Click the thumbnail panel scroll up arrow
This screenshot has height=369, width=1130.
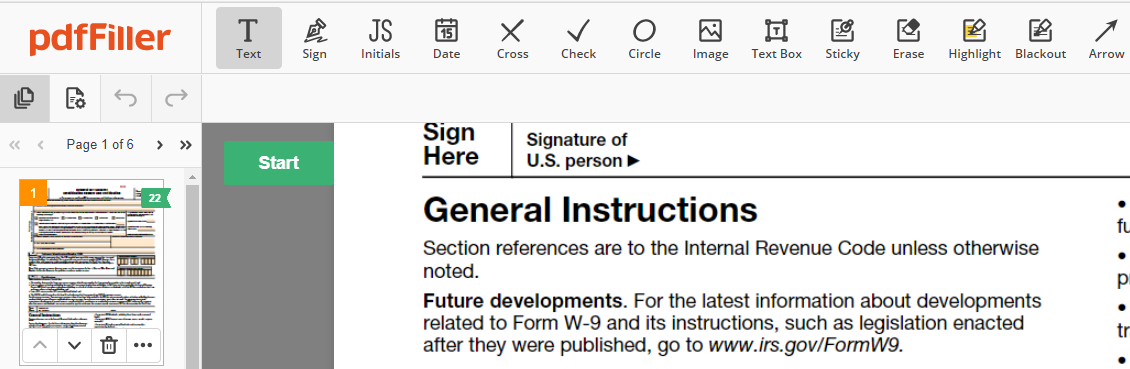[192, 177]
